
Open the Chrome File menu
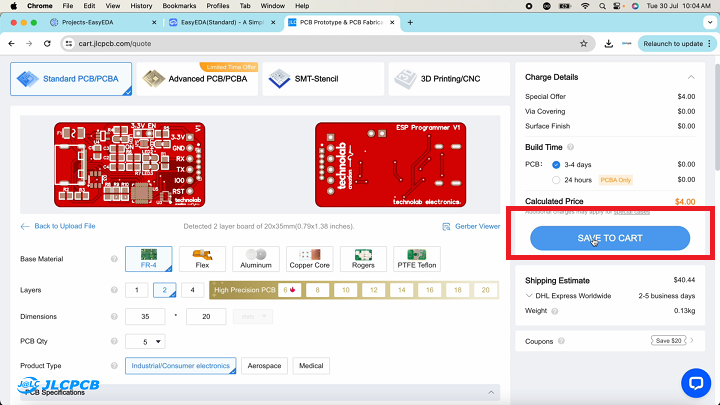[68, 6]
